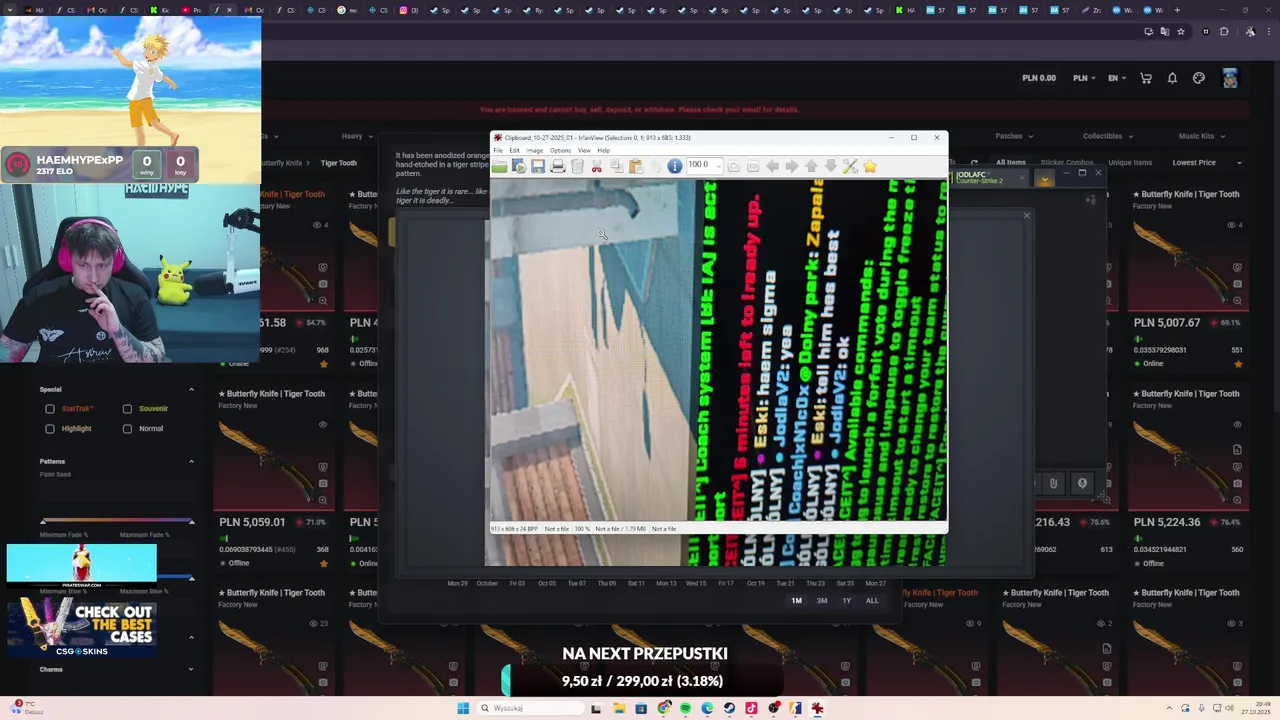The image size is (1280, 720).
Task: IrfanView settings tools icon
Action: tap(849, 166)
